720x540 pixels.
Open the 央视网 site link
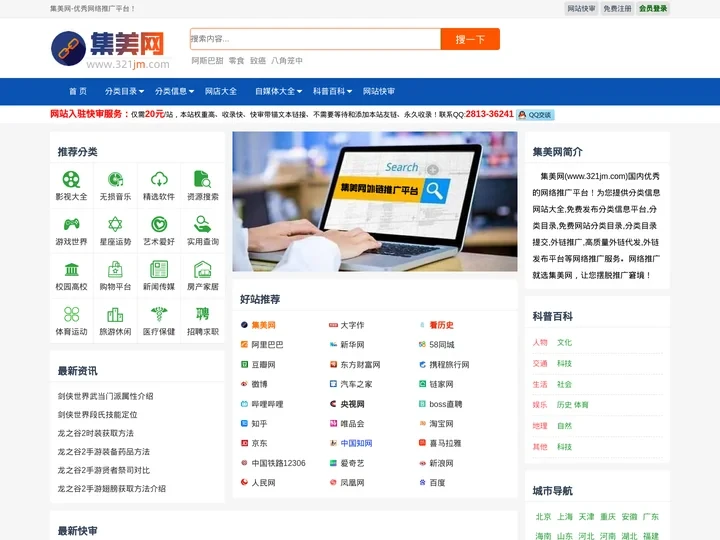point(352,404)
